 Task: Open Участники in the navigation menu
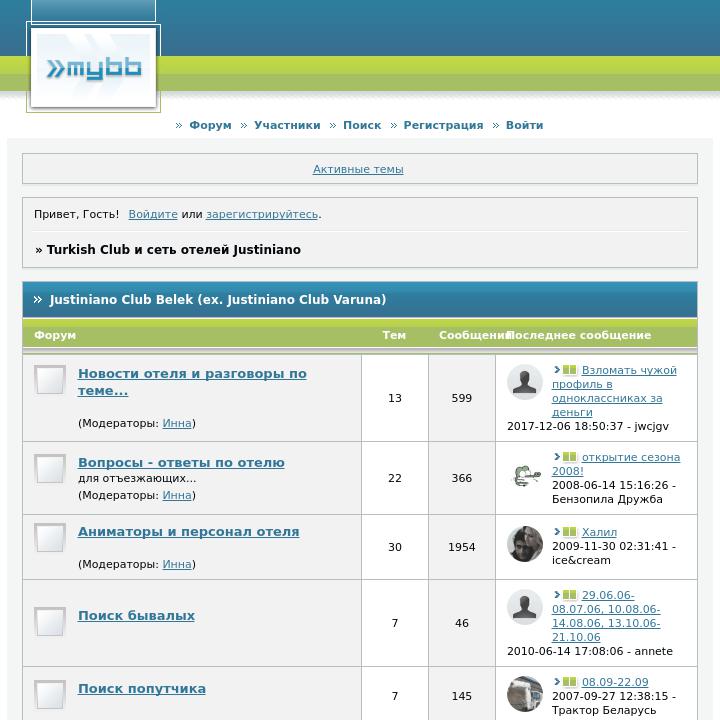[287, 125]
